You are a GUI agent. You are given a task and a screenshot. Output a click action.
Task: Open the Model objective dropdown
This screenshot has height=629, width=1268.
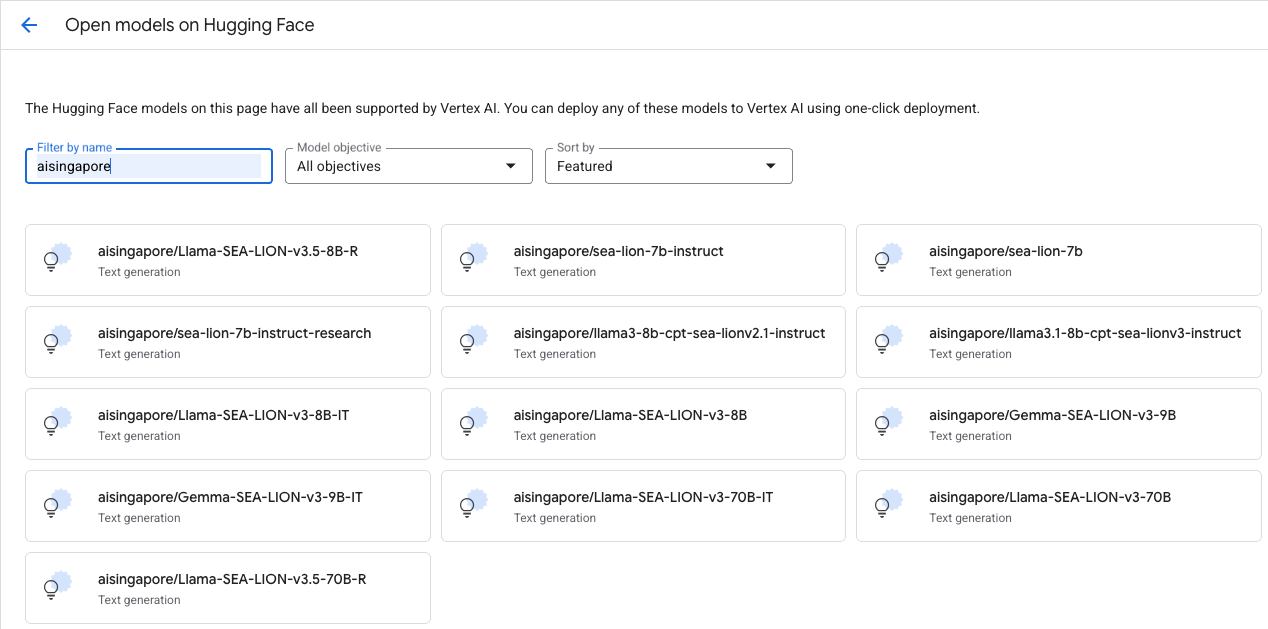pyautogui.click(x=408, y=166)
